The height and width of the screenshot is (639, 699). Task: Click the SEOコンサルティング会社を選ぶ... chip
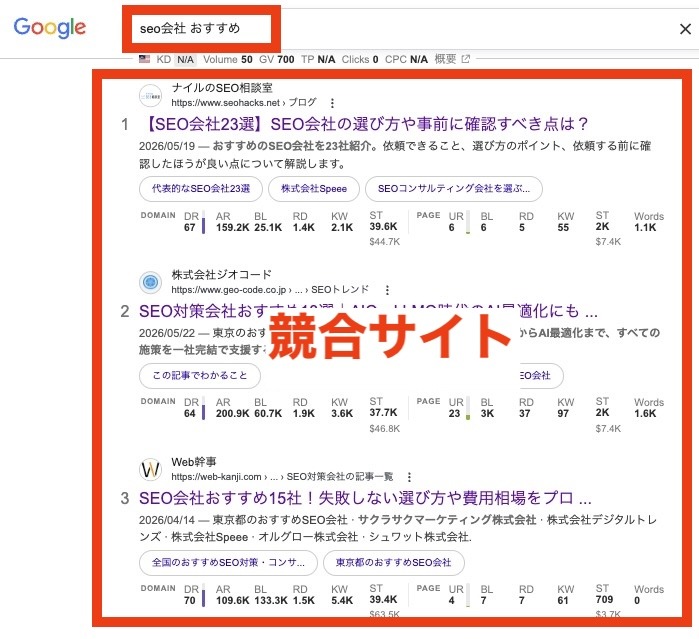(x=454, y=189)
